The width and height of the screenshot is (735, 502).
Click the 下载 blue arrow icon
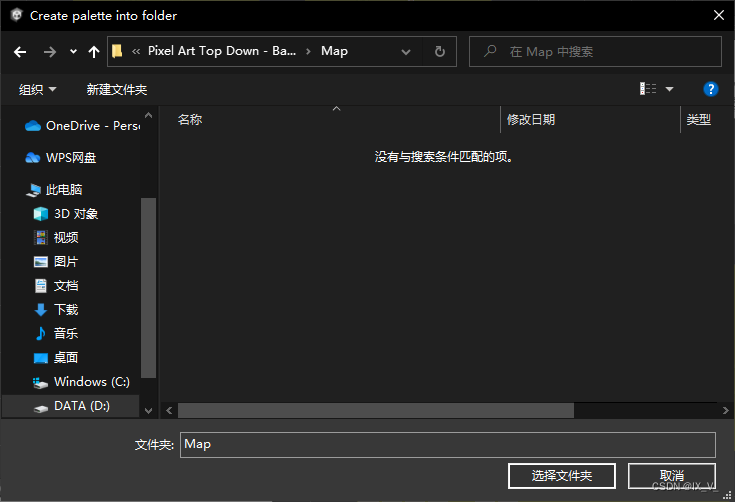pos(41,309)
